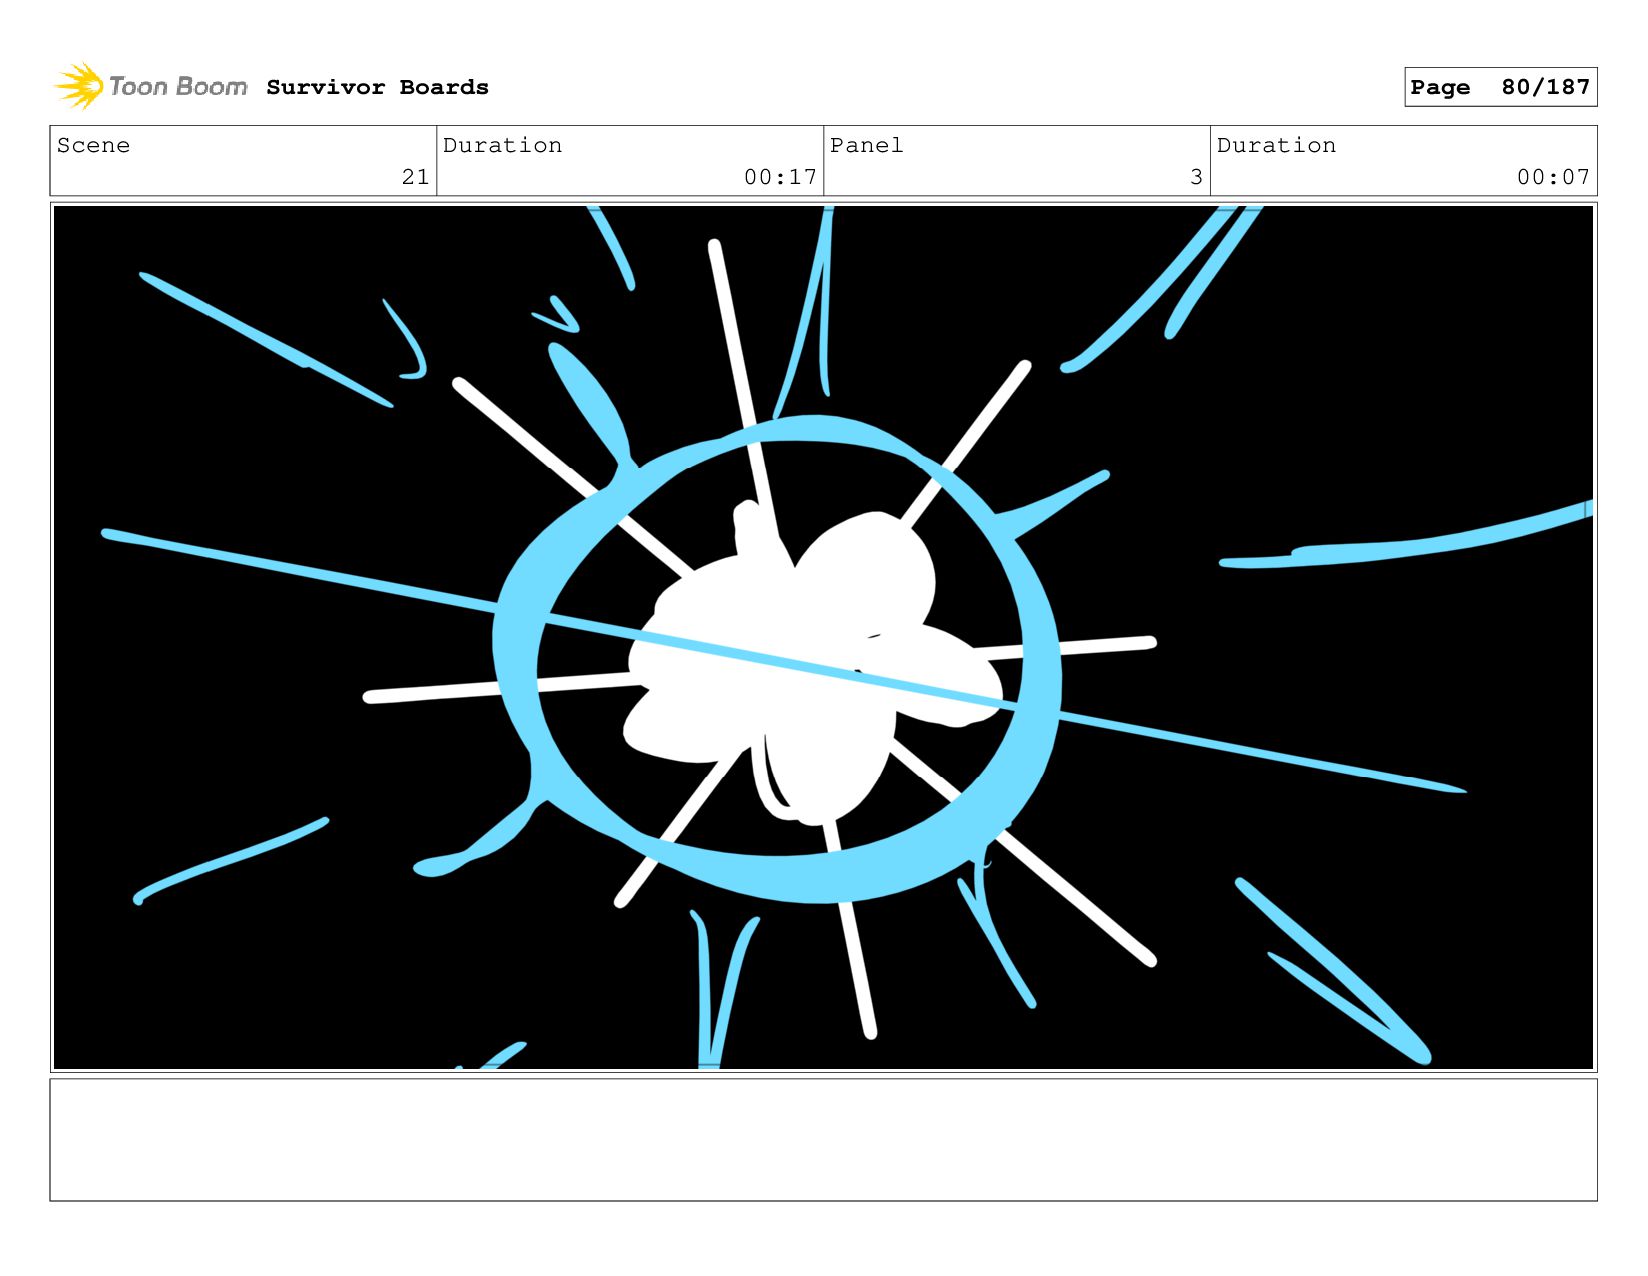The height and width of the screenshot is (1276, 1648).
Task: Click the panel duration value '00:07'
Action: tap(1553, 177)
